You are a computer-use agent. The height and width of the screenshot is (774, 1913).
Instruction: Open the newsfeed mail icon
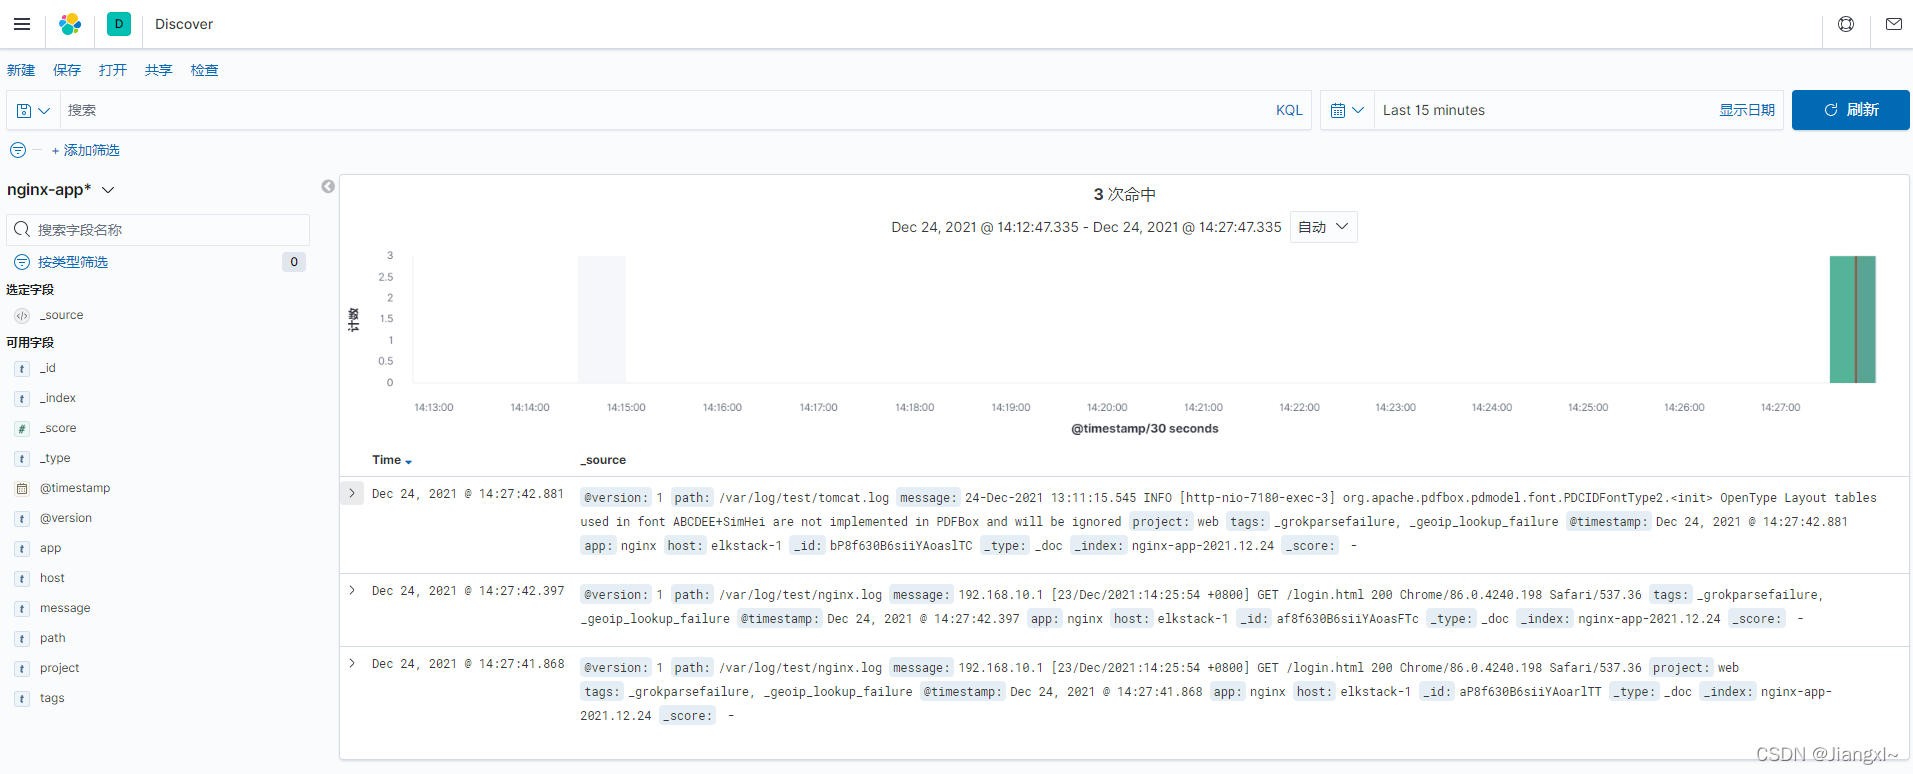tap(1894, 24)
